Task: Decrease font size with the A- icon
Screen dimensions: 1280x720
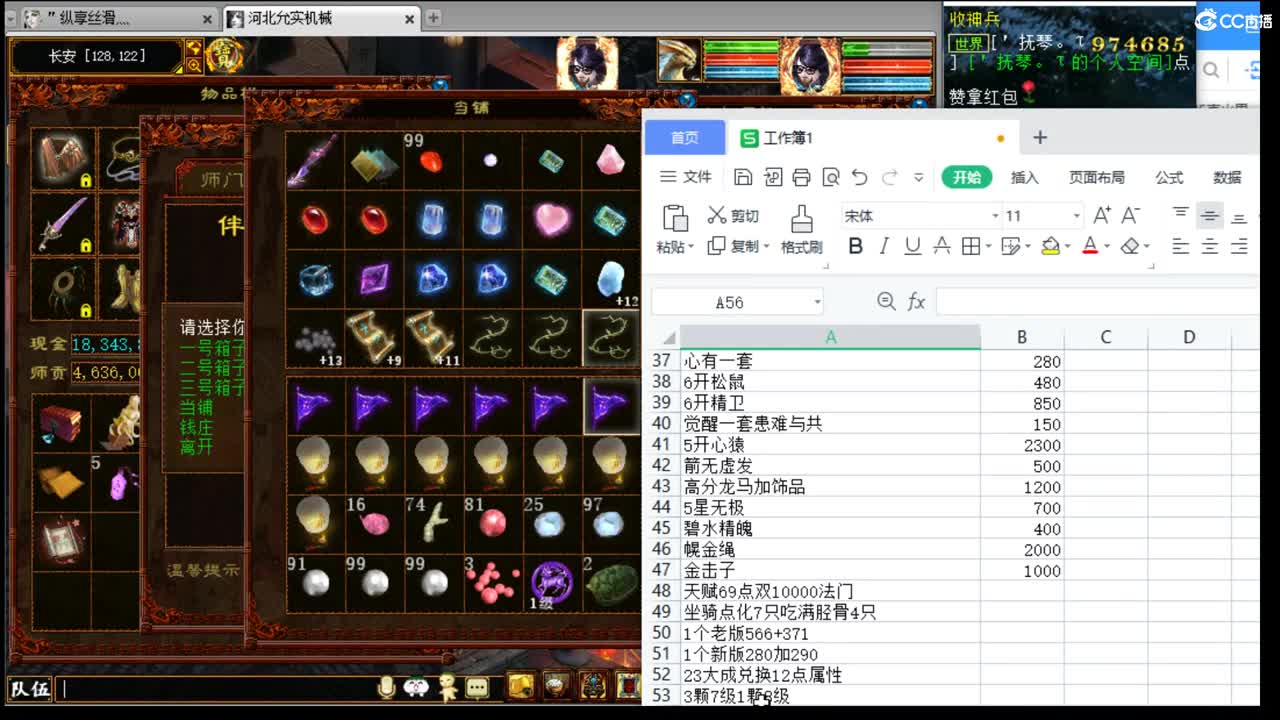Action: 1131,215
